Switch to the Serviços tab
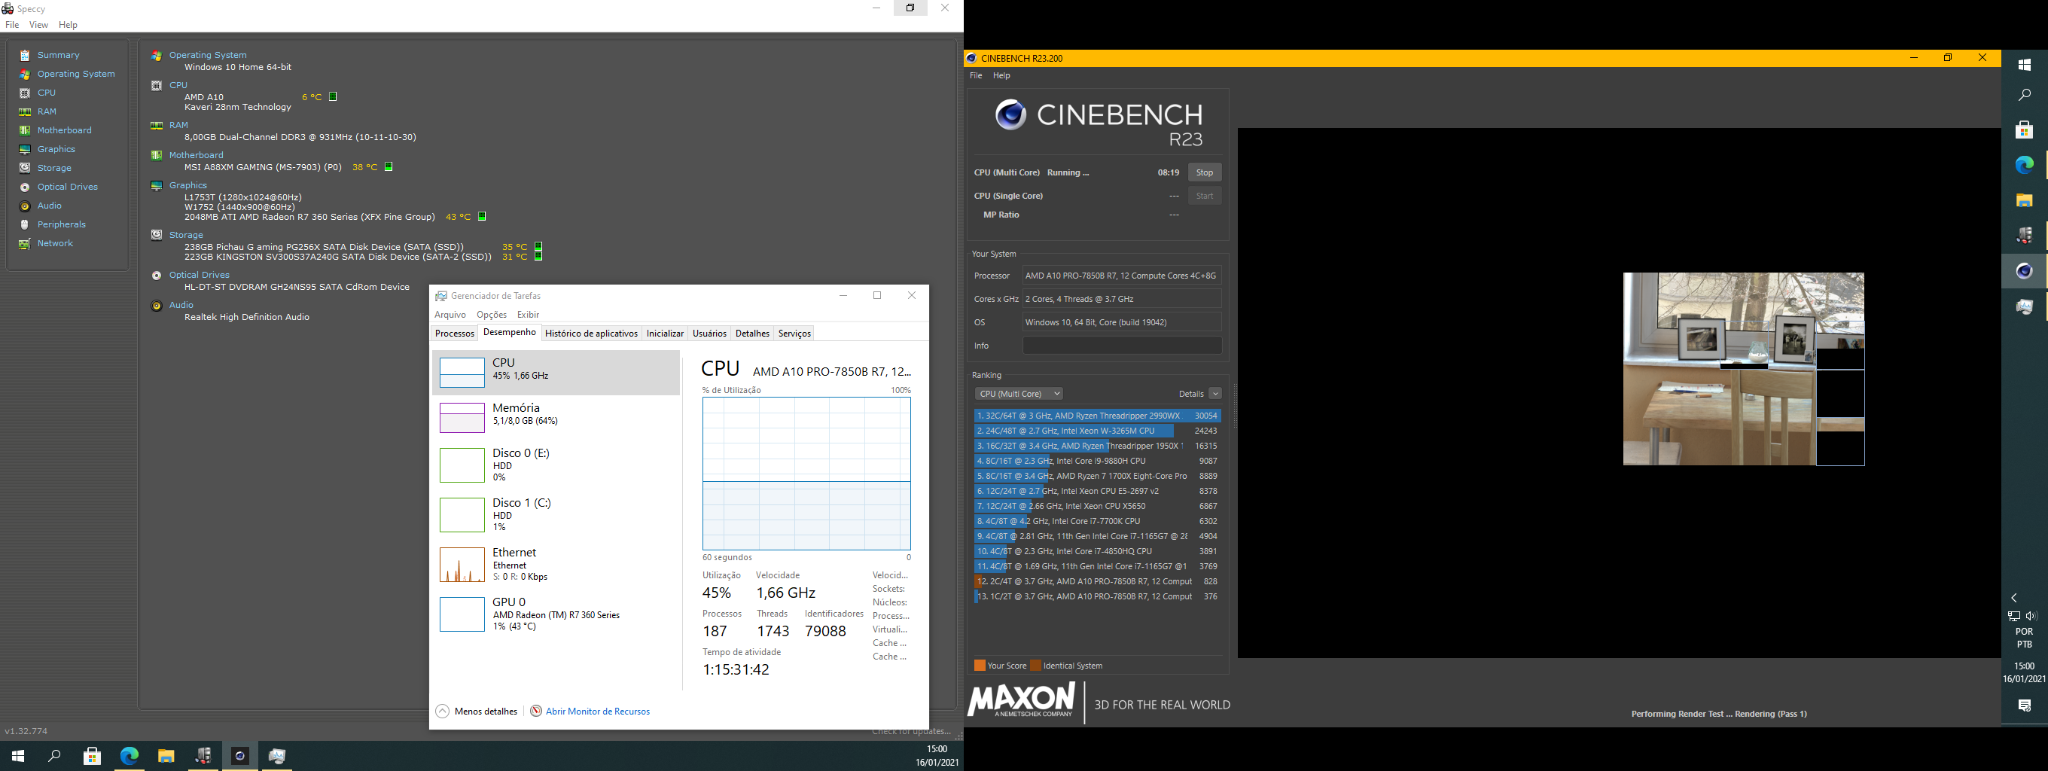This screenshot has width=2048, height=771. click(794, 334)
